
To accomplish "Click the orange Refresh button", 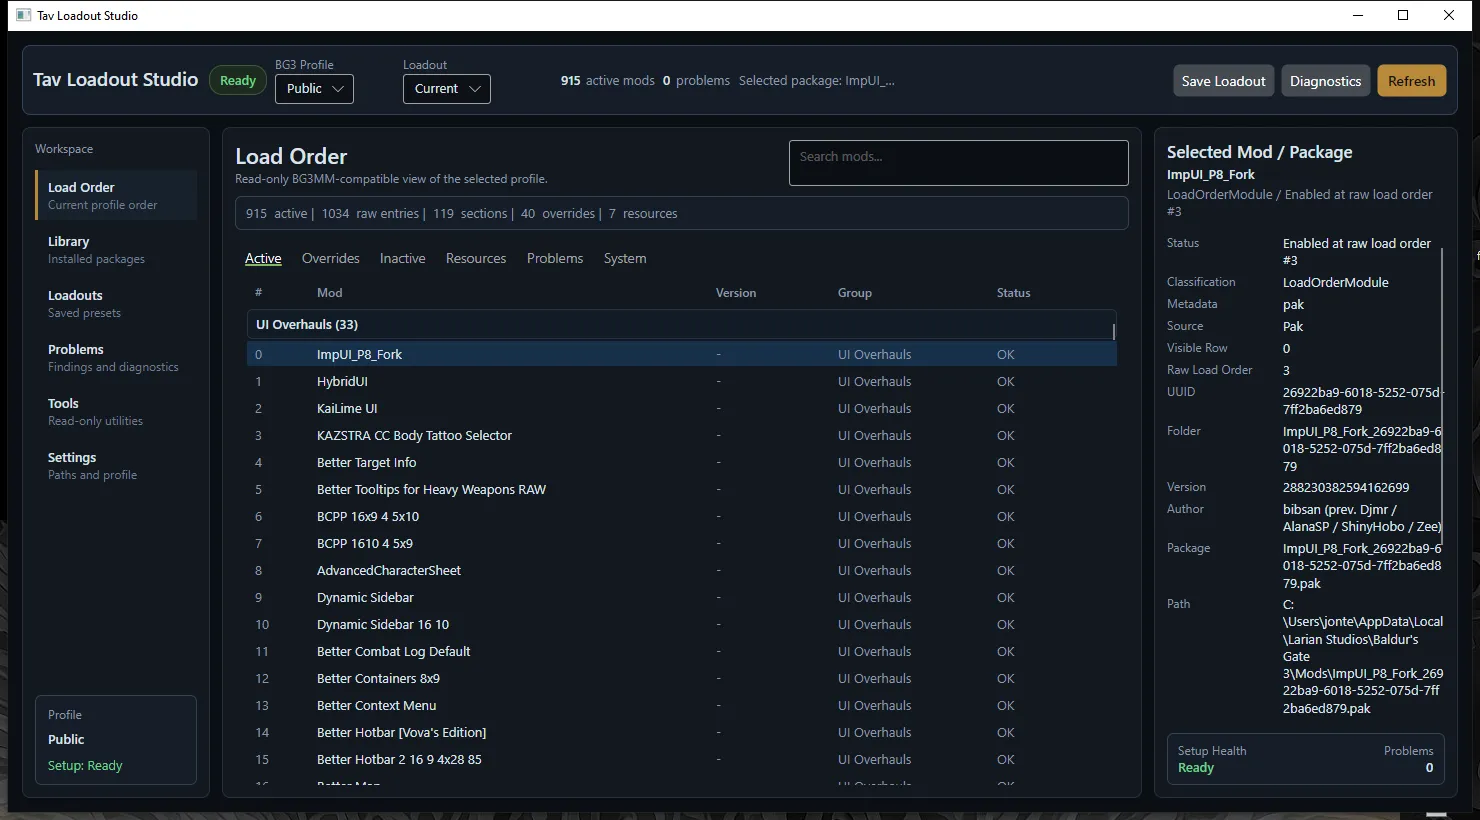I will point(1411,81).
